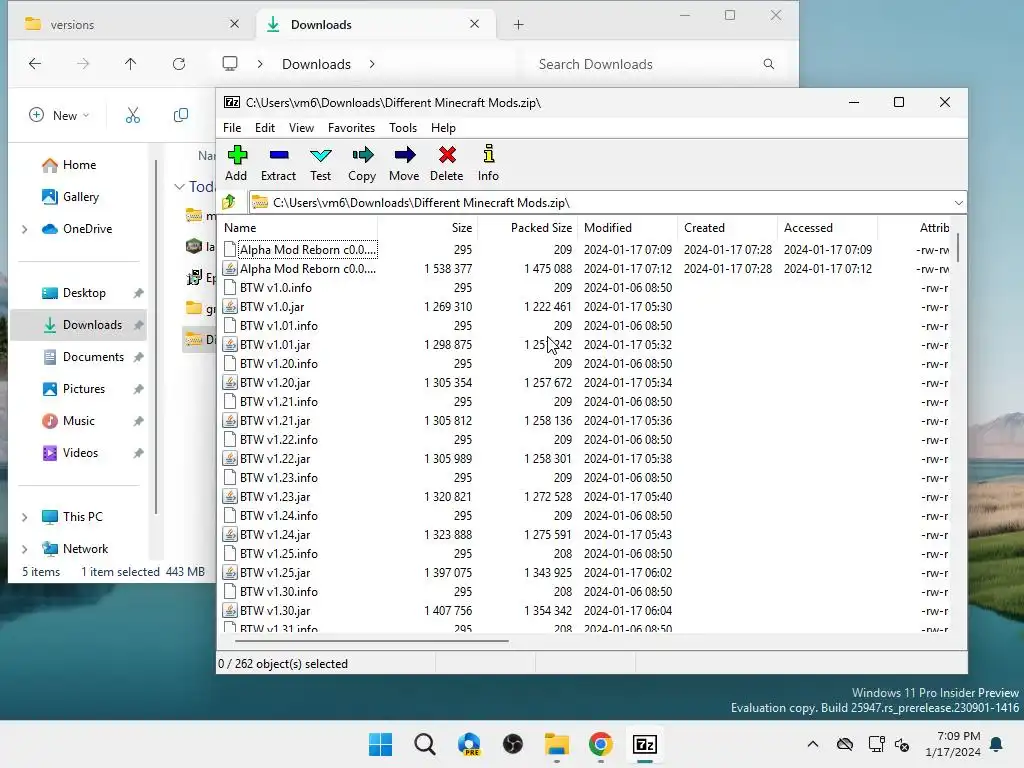Sort by the Size column header
This screenshot has width=1024, height=768.
[x=428, y=228]
